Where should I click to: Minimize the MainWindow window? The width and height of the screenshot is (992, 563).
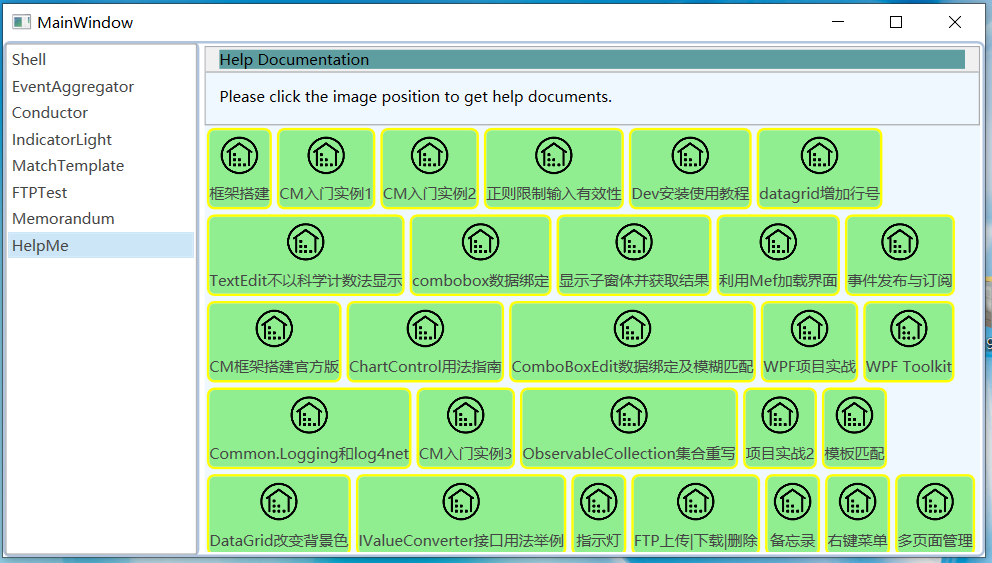838,22
